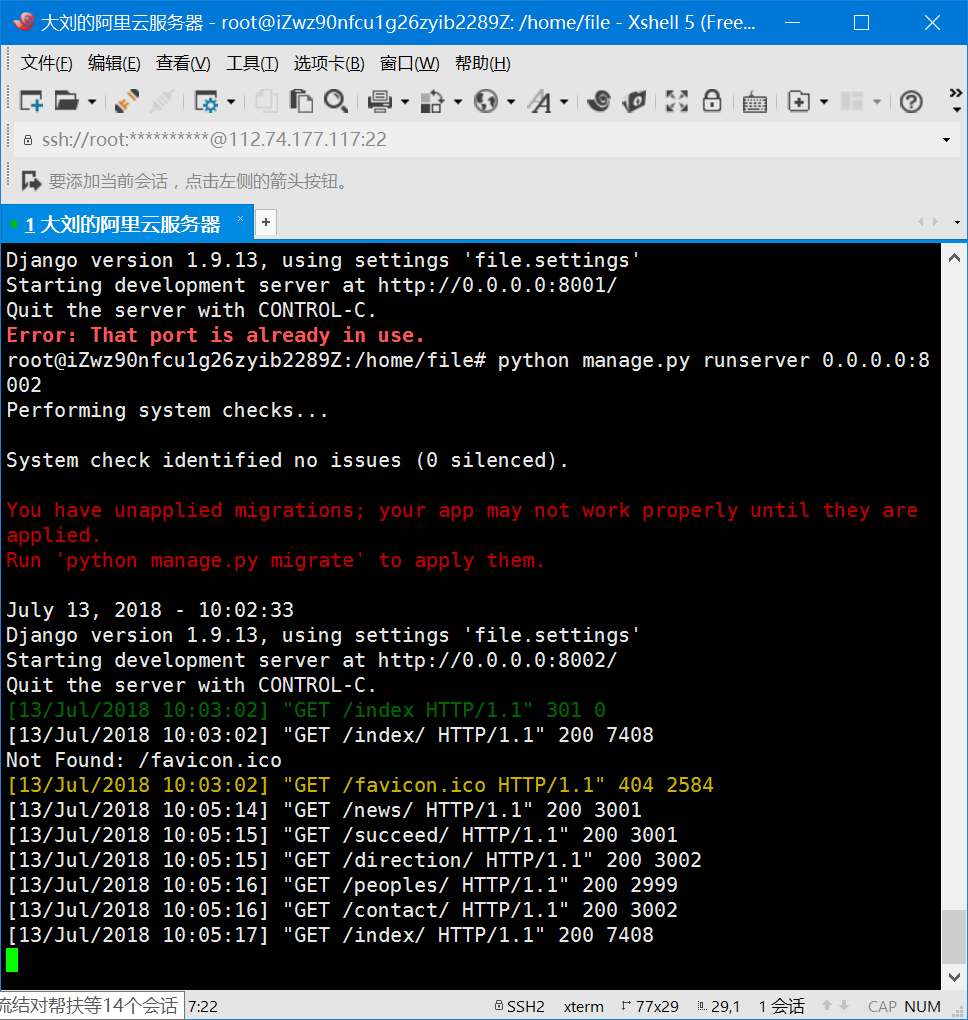Expand the new tab icon dropdown arrow
The image size is (968, 1020).
coord(824,102)
